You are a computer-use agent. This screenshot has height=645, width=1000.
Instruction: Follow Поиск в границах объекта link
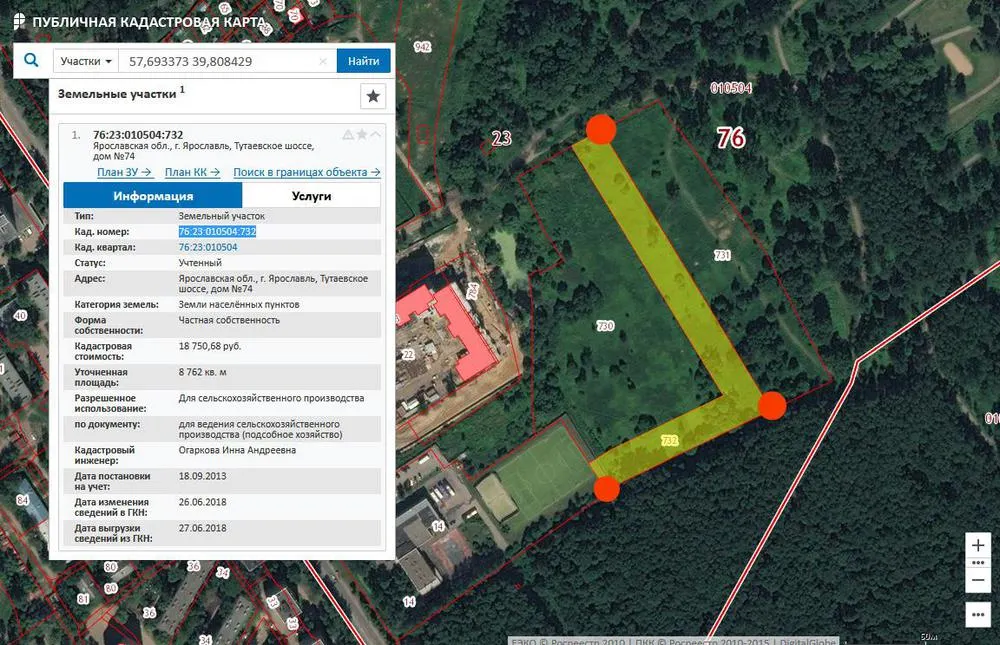307,172
